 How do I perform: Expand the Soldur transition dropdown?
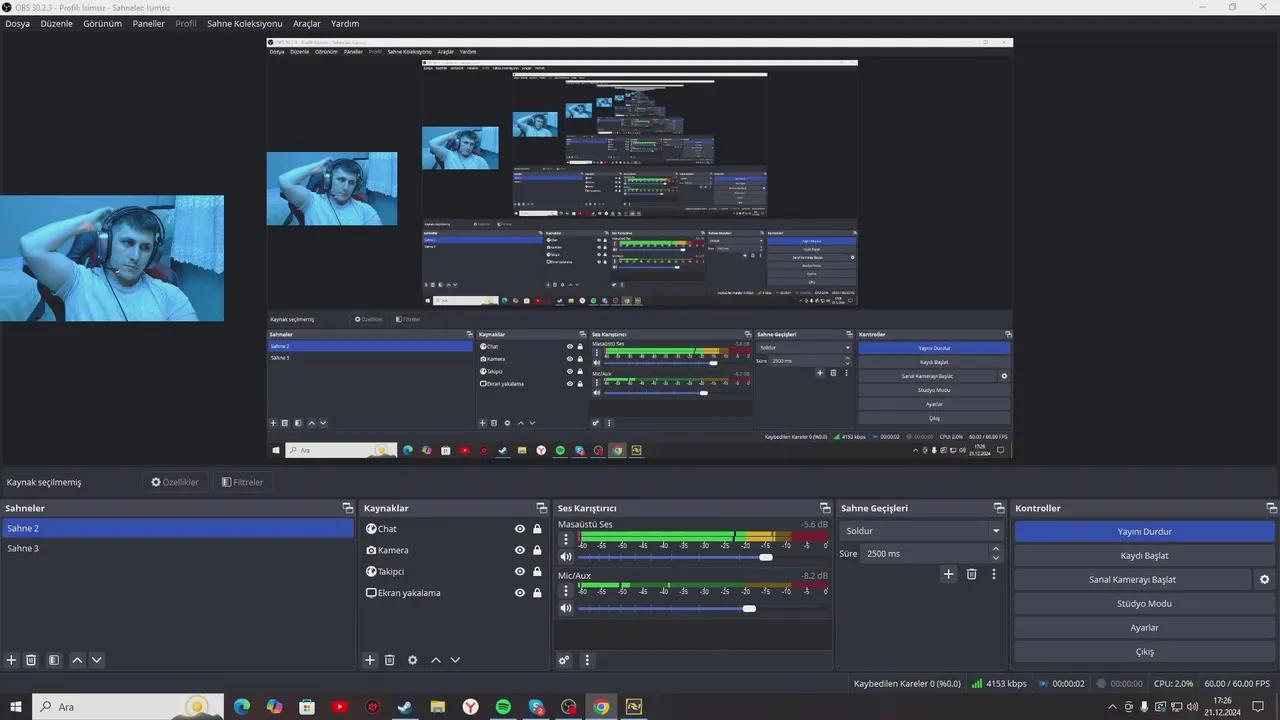(x=995, y=531)
